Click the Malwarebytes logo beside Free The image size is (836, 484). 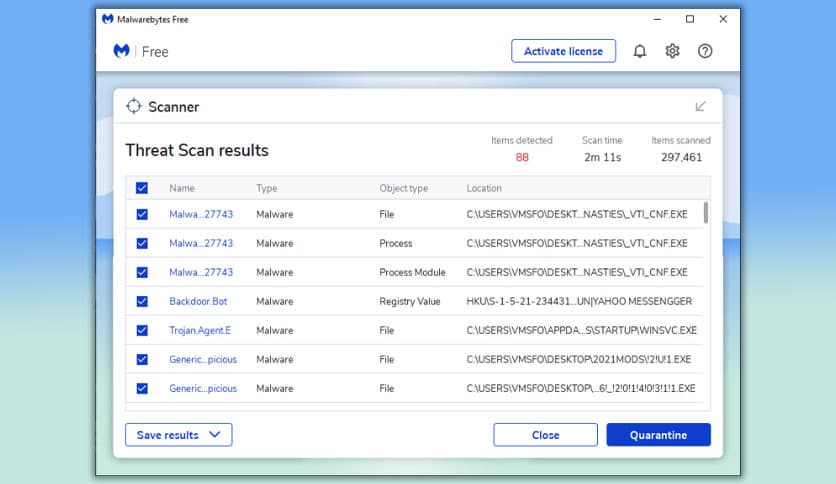point(122,51)
